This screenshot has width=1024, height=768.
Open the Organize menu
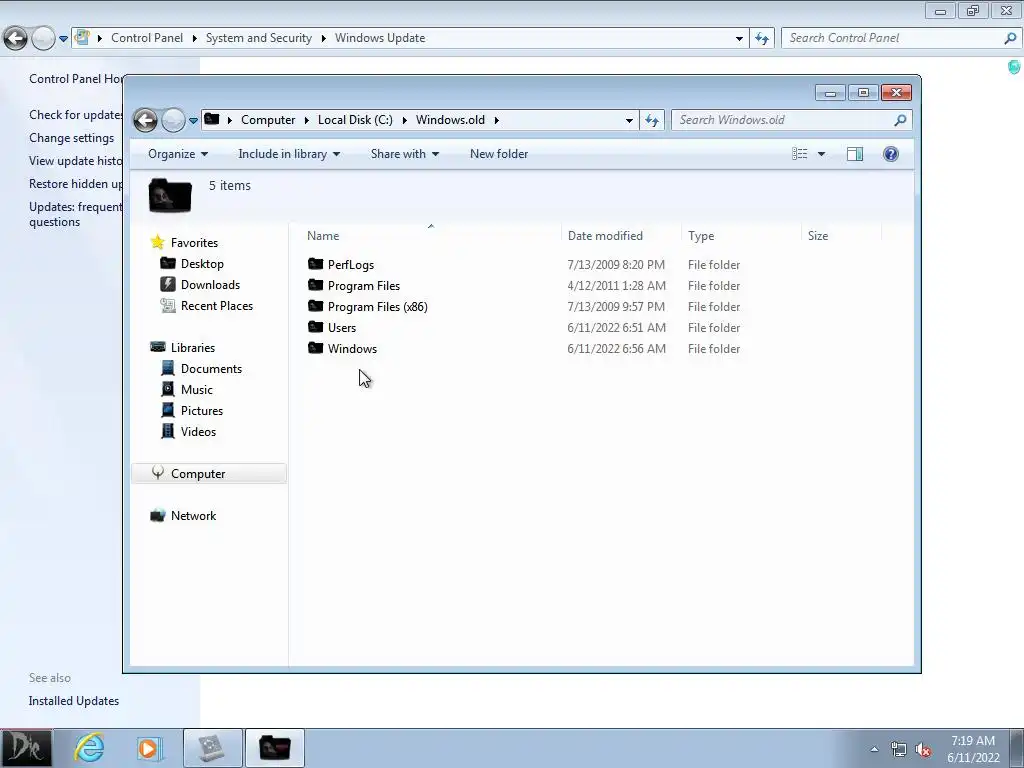[x=178, y=154]
